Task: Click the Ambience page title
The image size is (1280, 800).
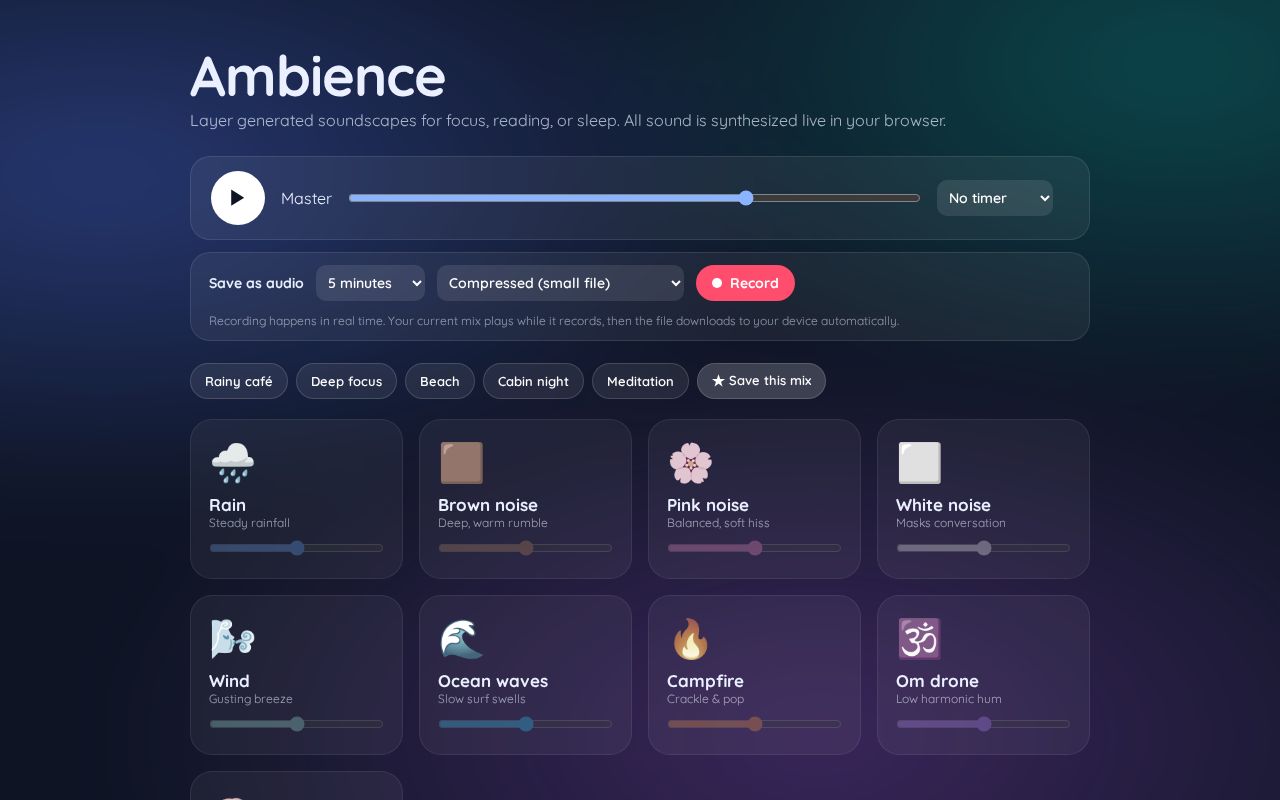Action: [318, 76]
